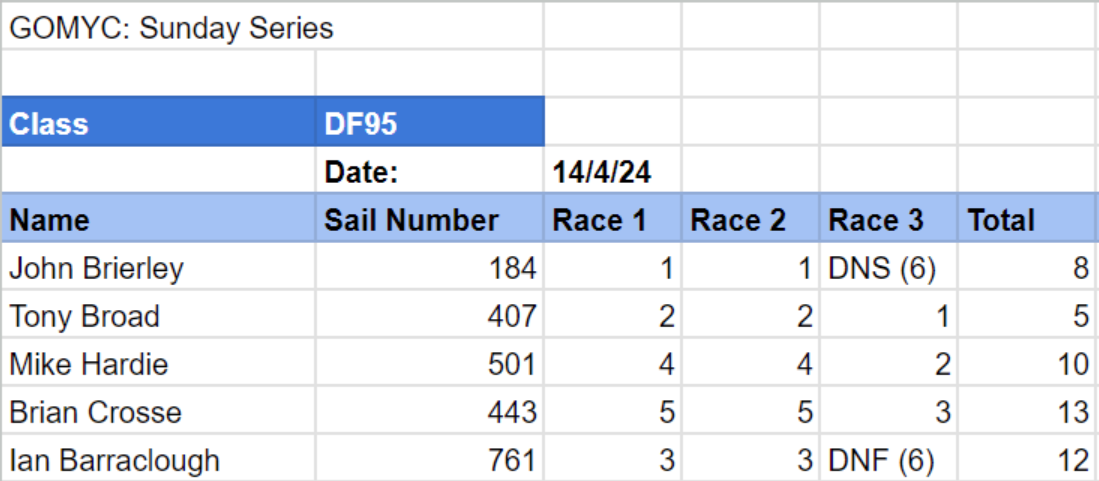This screenshot has height=481, width=1099.
Task: Select the GOMYC: Sunday Series title cell
Action: click(x=171, y=28)
